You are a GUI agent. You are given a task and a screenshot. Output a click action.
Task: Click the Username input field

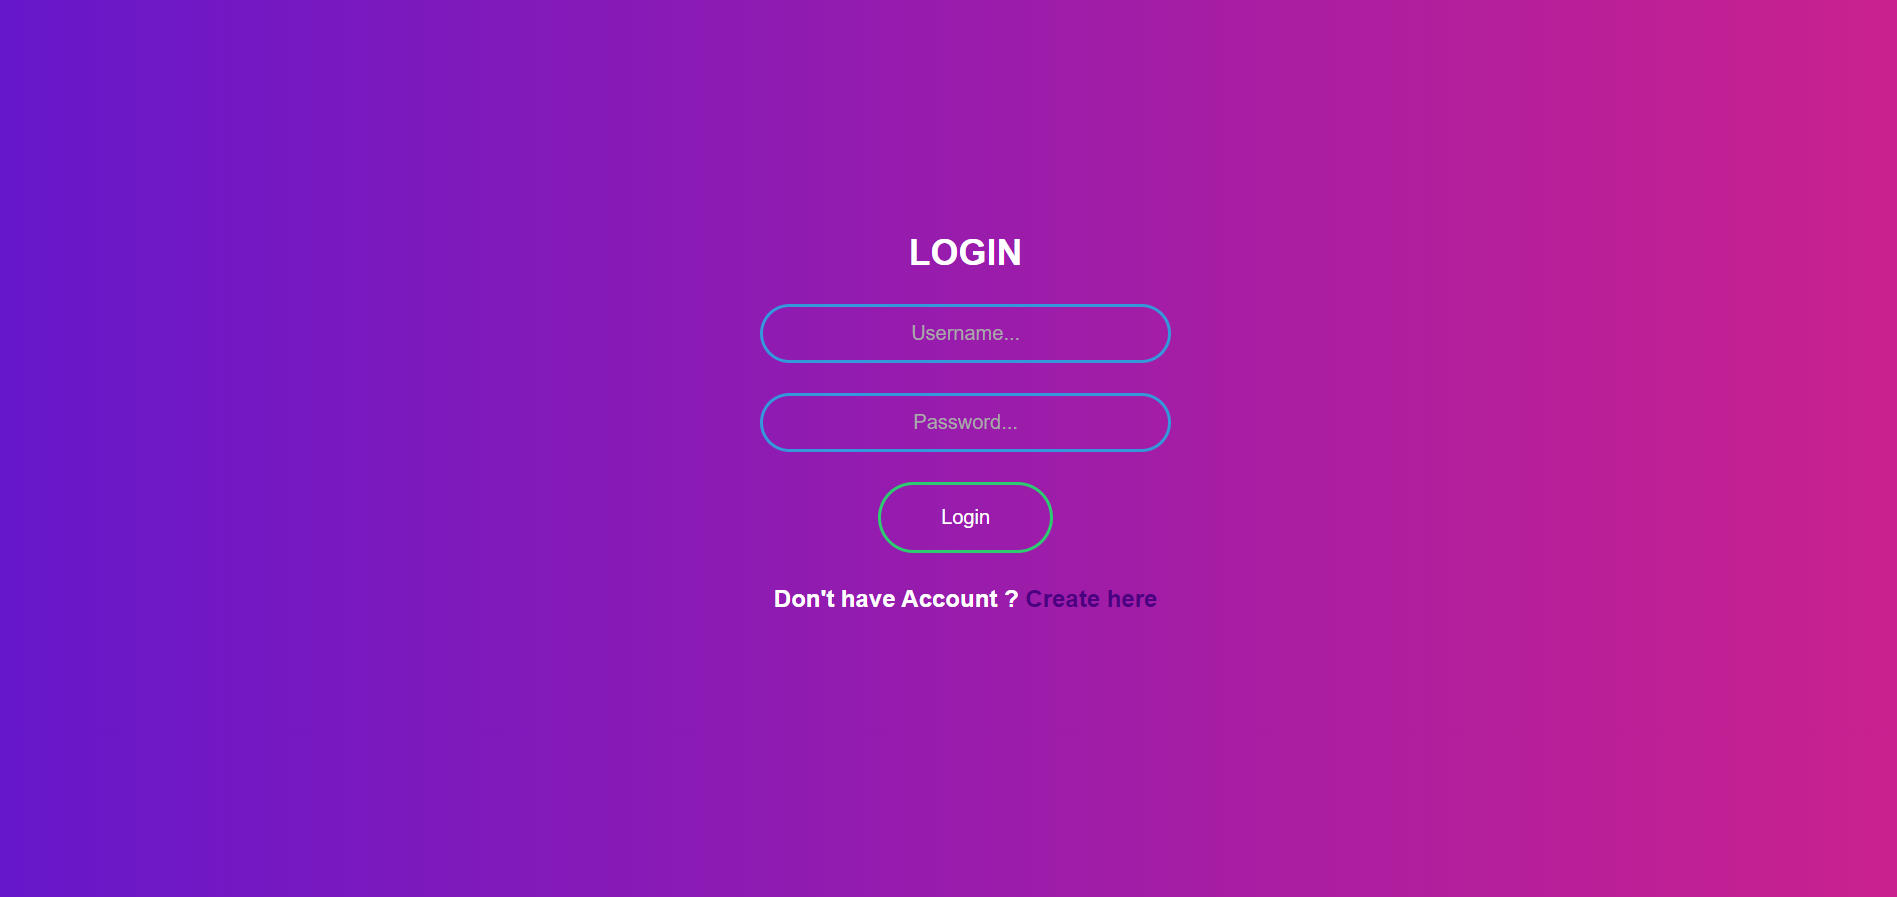pos(965,333)
